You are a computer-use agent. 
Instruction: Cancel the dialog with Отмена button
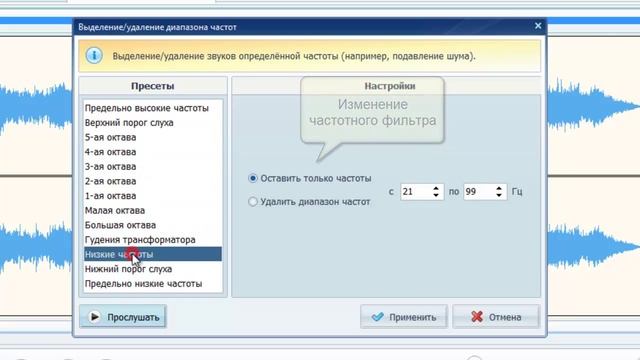(496, 317)
